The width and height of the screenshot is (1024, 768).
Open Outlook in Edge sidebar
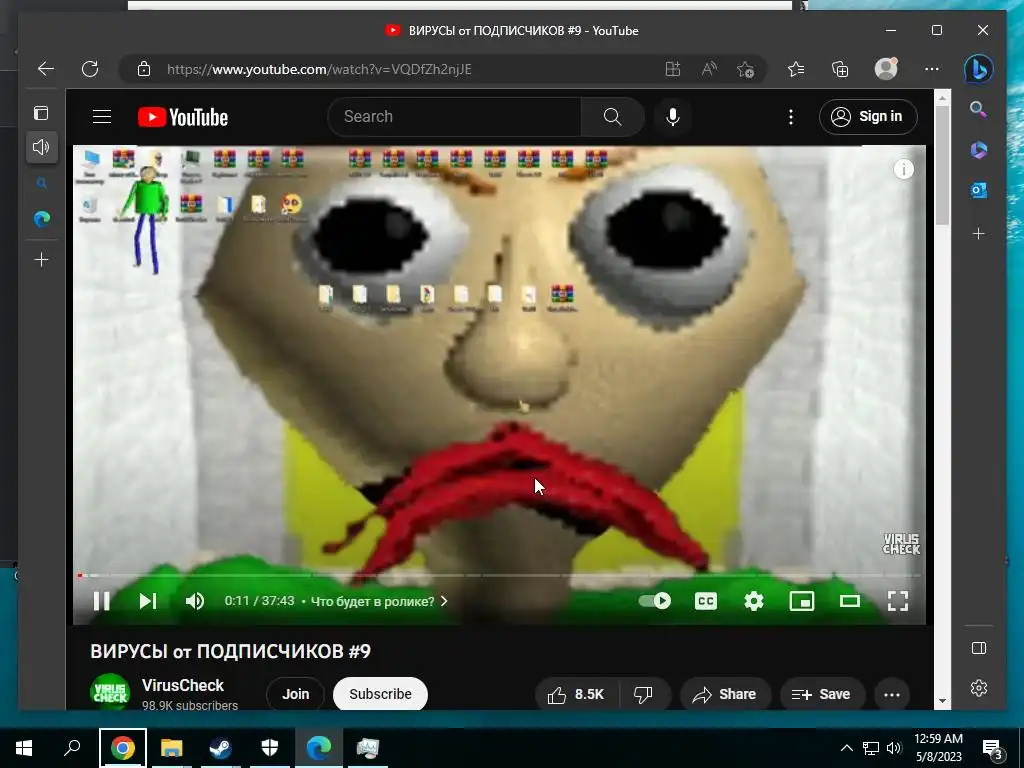click(x=978, y=191)
